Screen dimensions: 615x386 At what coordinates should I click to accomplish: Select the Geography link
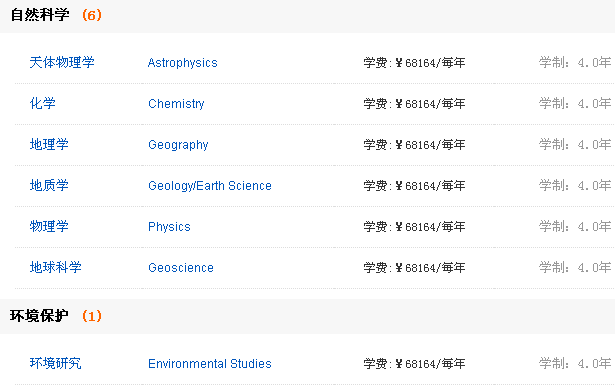click(178, 145)
